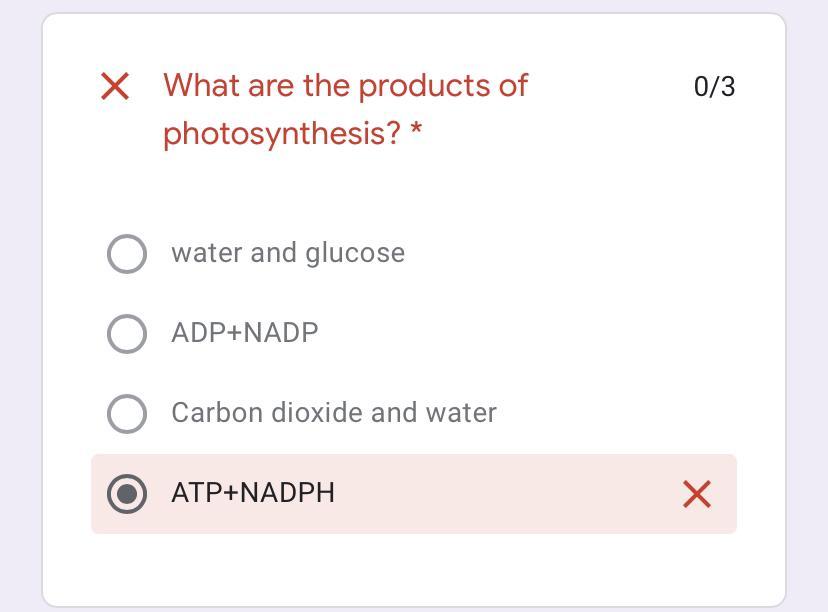This screenshot has width=828, height=612.
Task: Click the word 'glucose' in the first option
Action: (x=355, y=254)
